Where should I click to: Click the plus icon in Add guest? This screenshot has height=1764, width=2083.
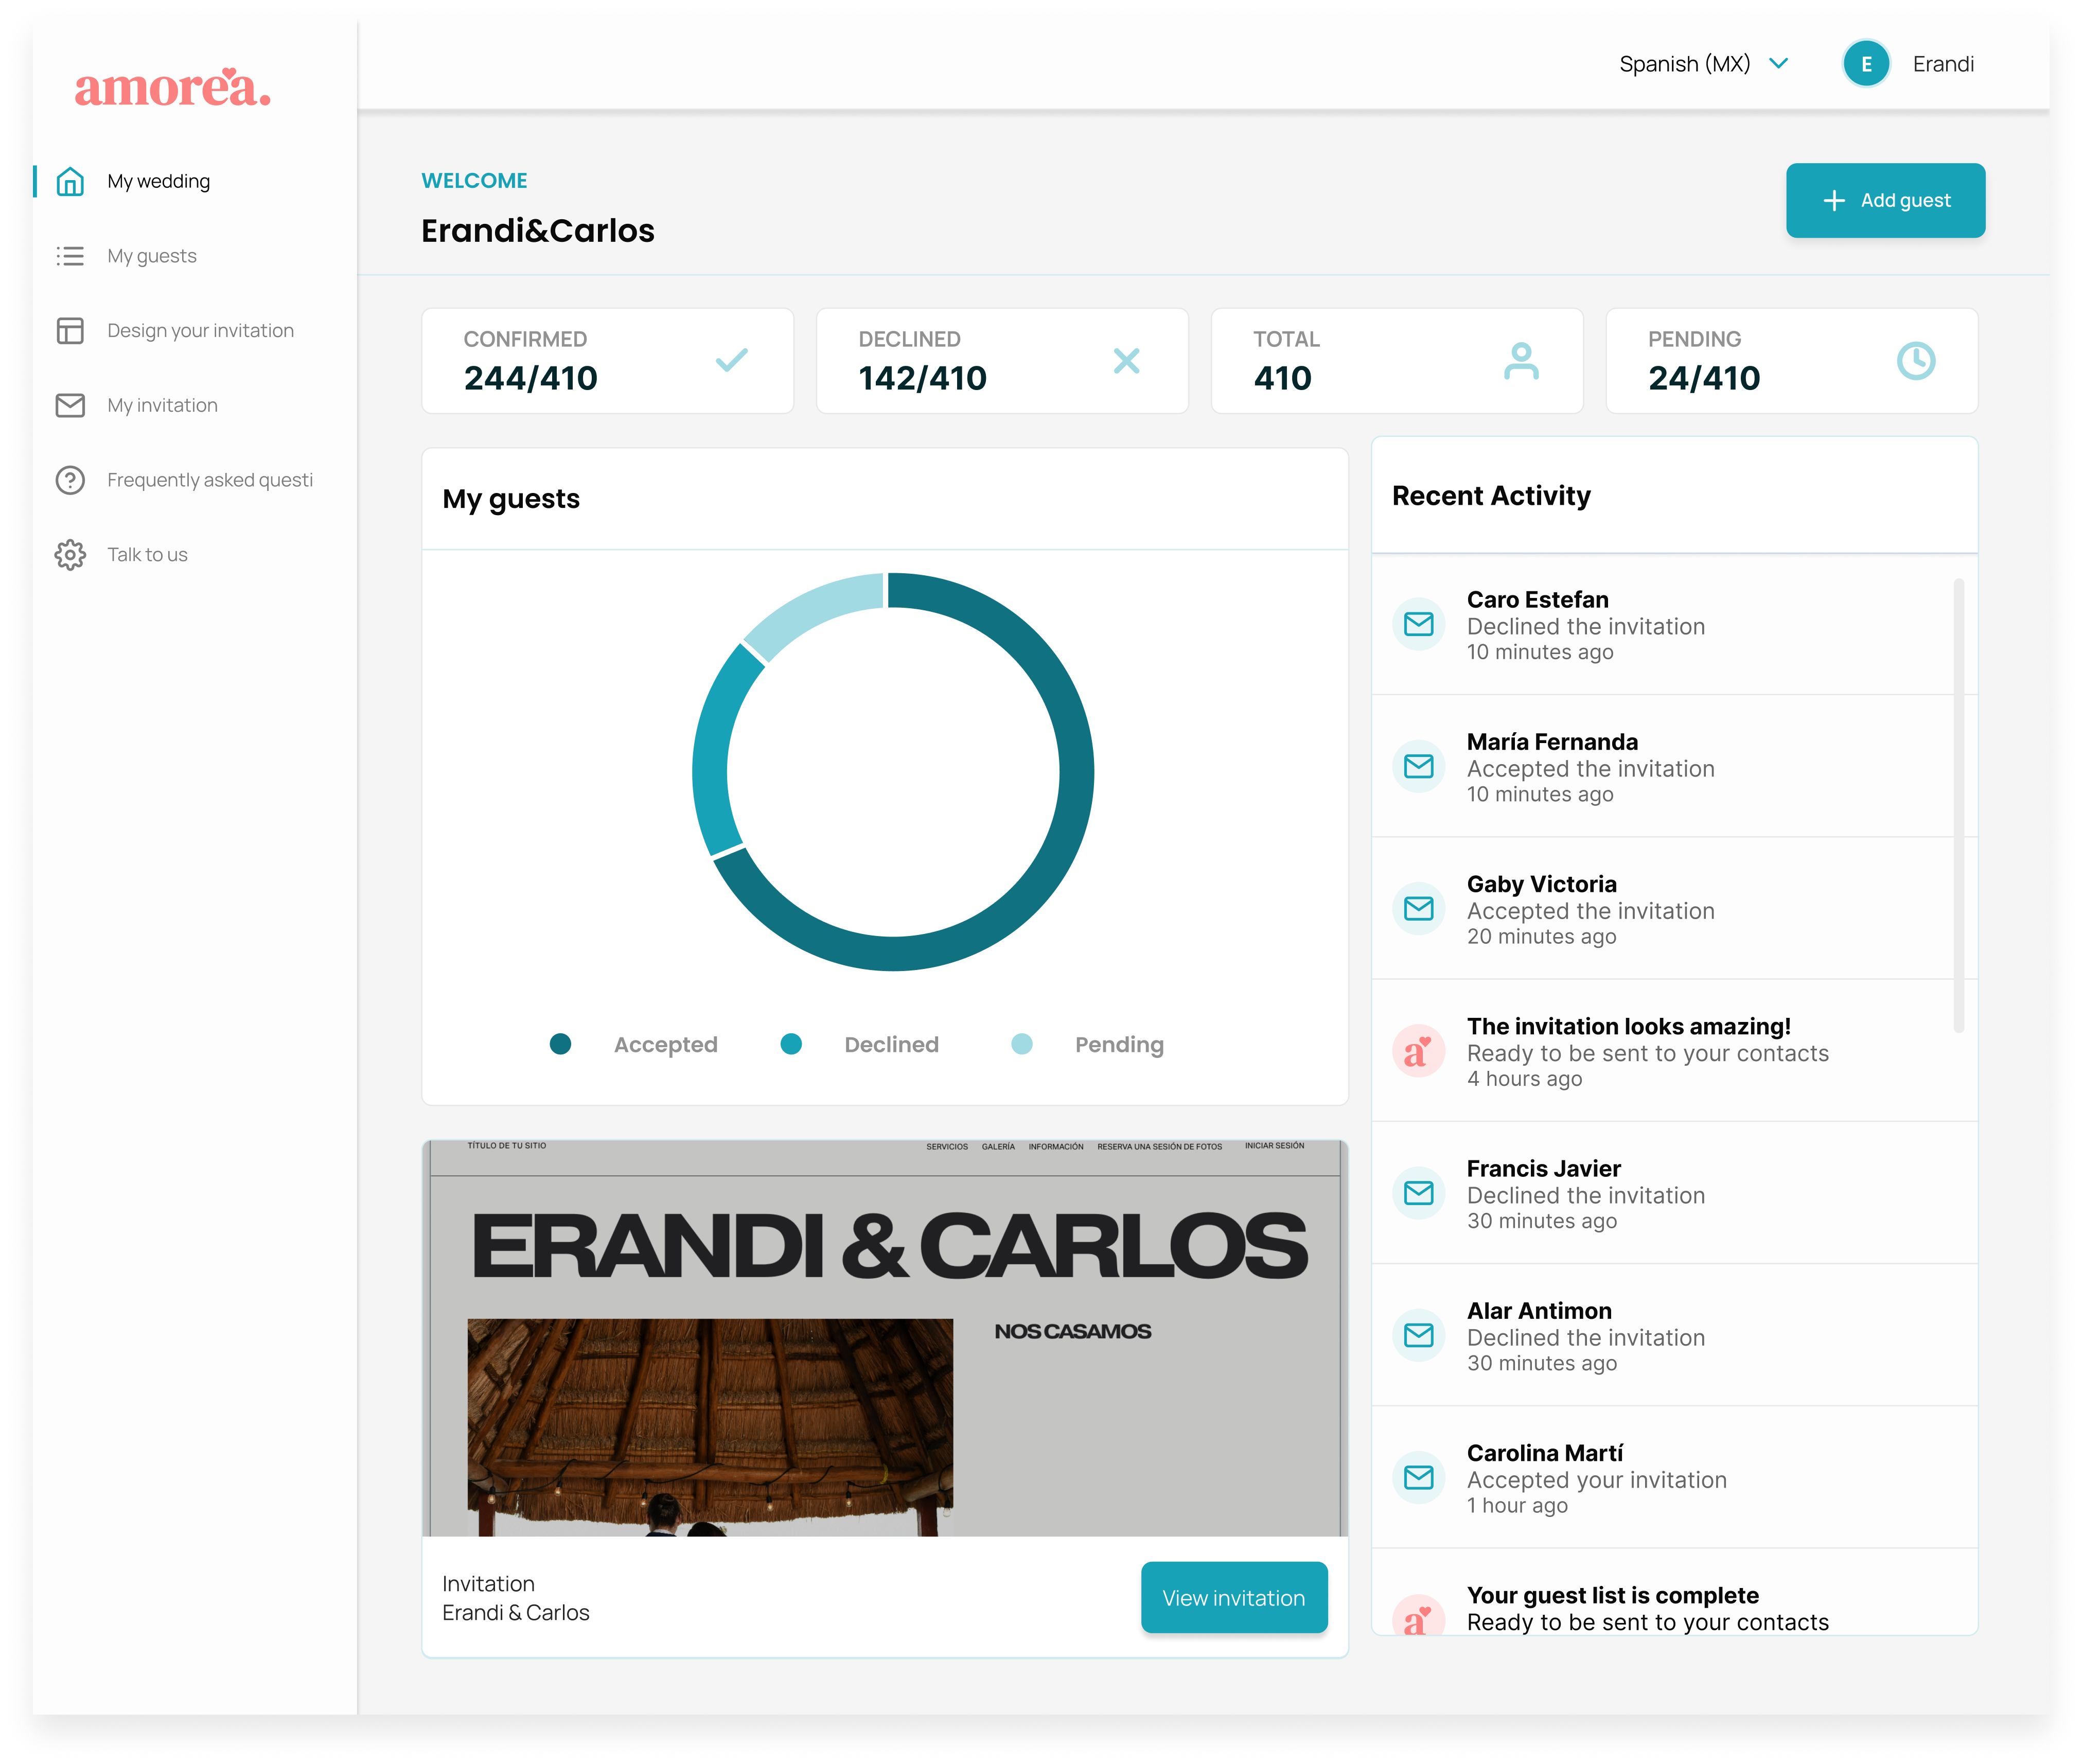coord(1834,201)
